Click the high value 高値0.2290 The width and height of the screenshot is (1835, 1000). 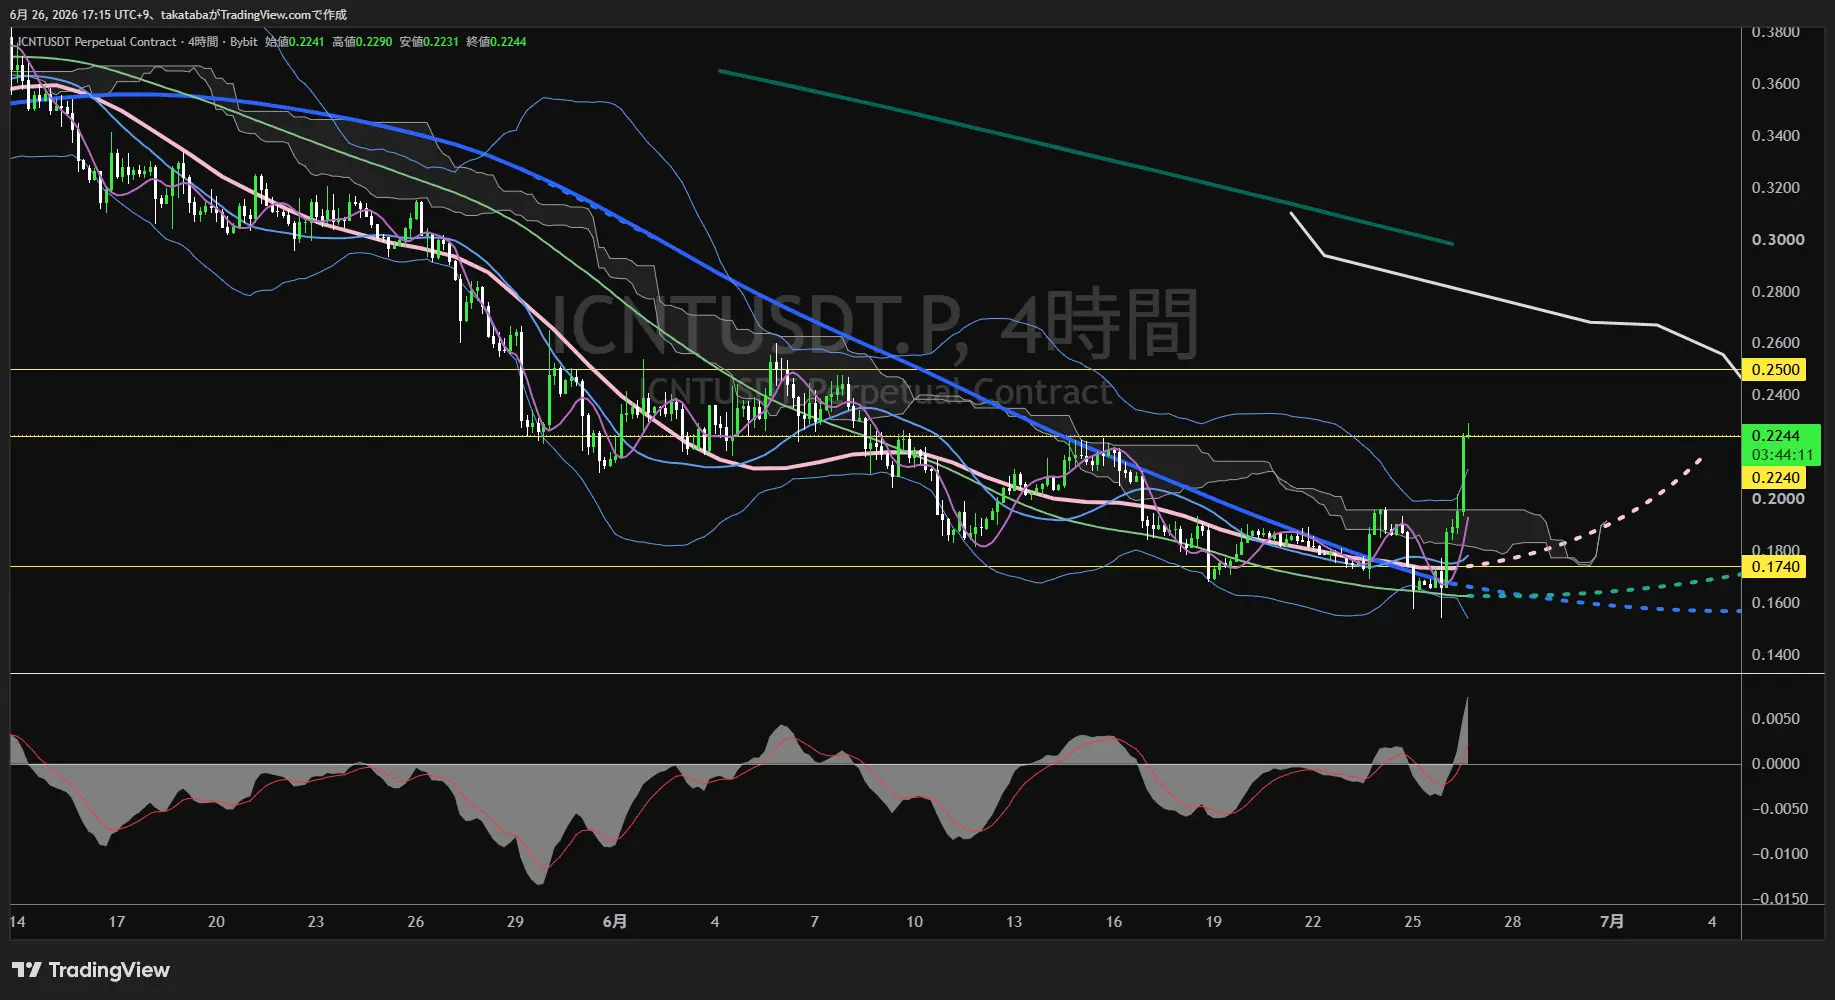coord(362,42)
